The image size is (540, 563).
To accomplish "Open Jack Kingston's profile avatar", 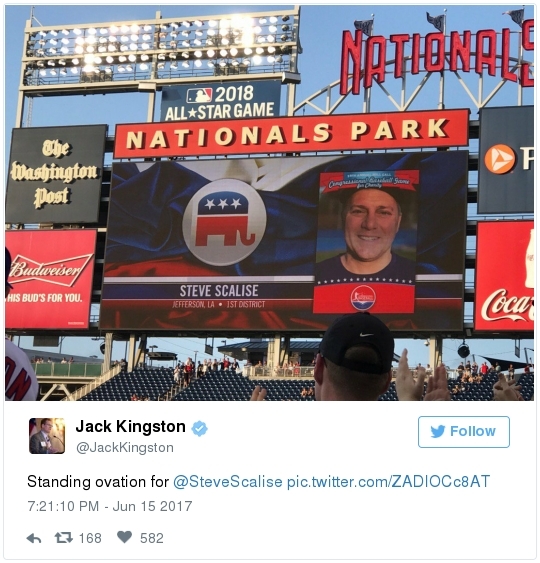I will 47,436.
